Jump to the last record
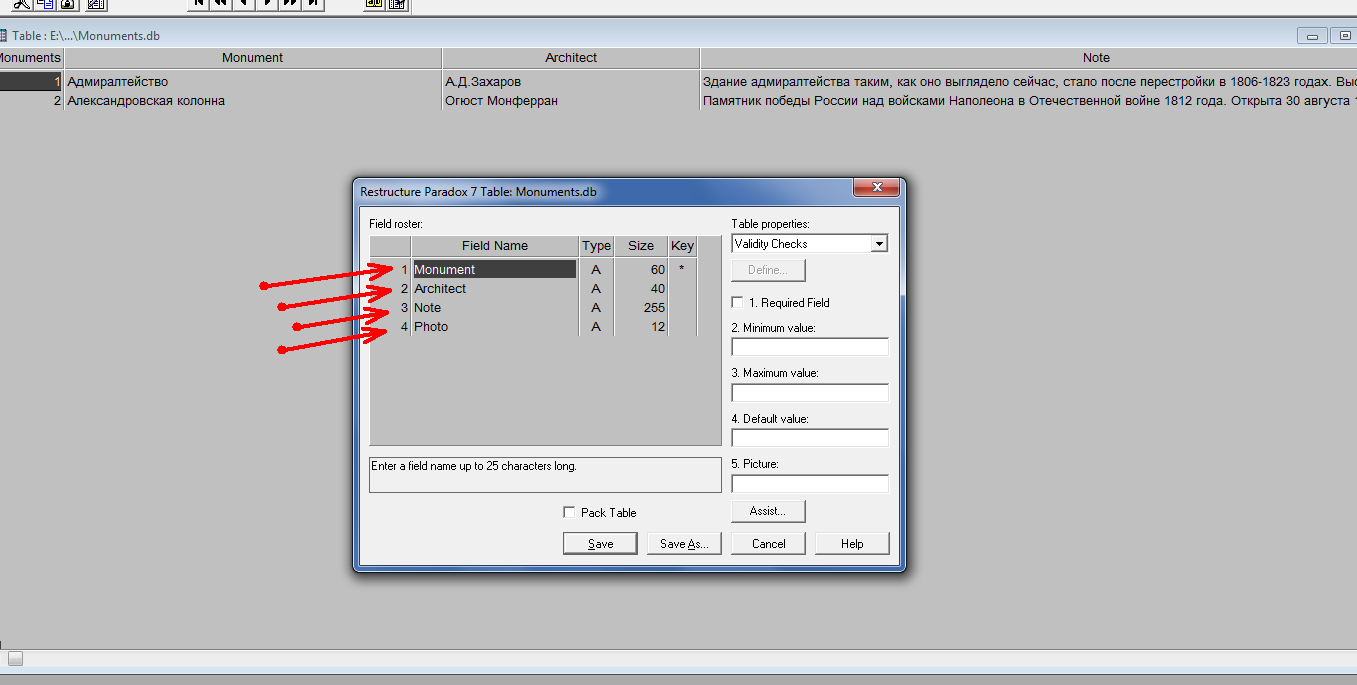The image size is (1357, 685). [x=313, y=4]
